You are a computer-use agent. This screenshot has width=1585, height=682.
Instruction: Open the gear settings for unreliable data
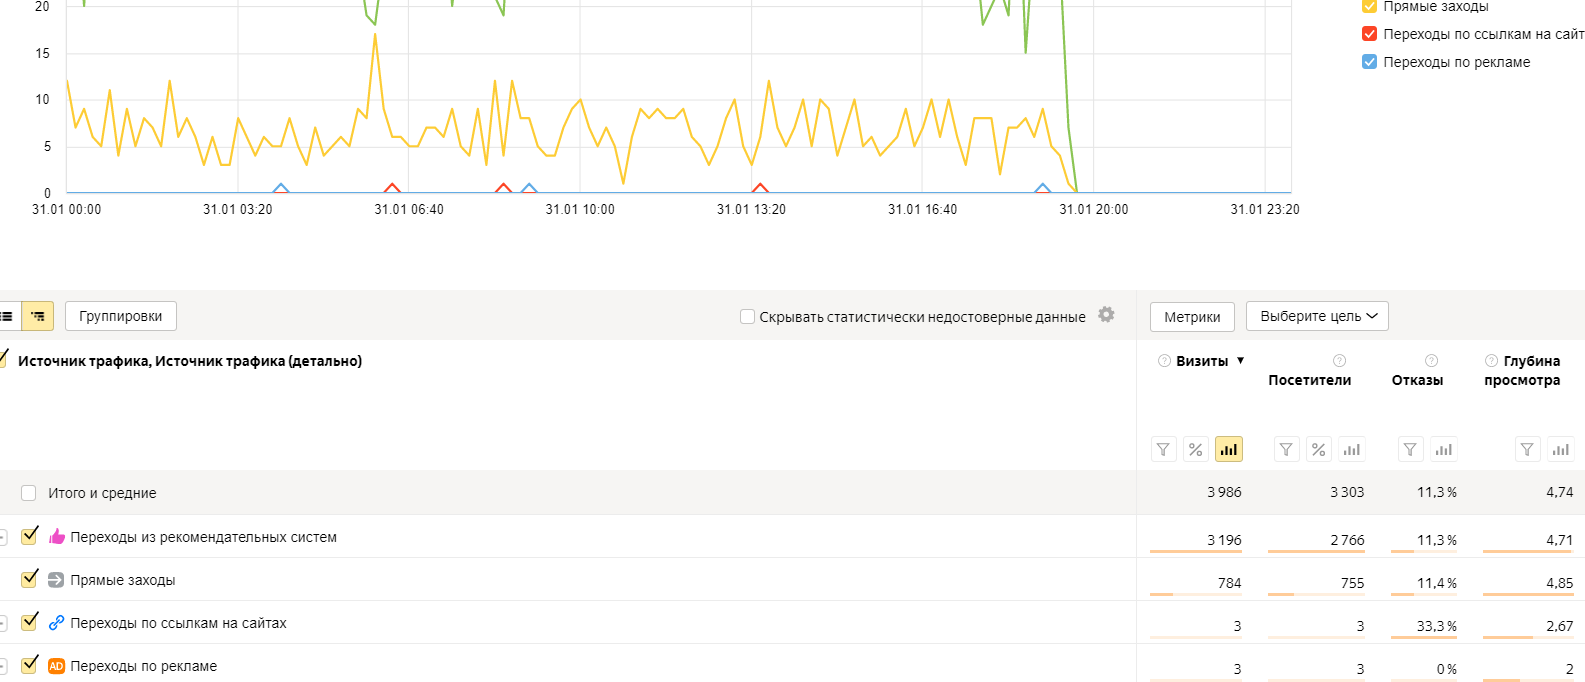click(x=1106, y=315)
